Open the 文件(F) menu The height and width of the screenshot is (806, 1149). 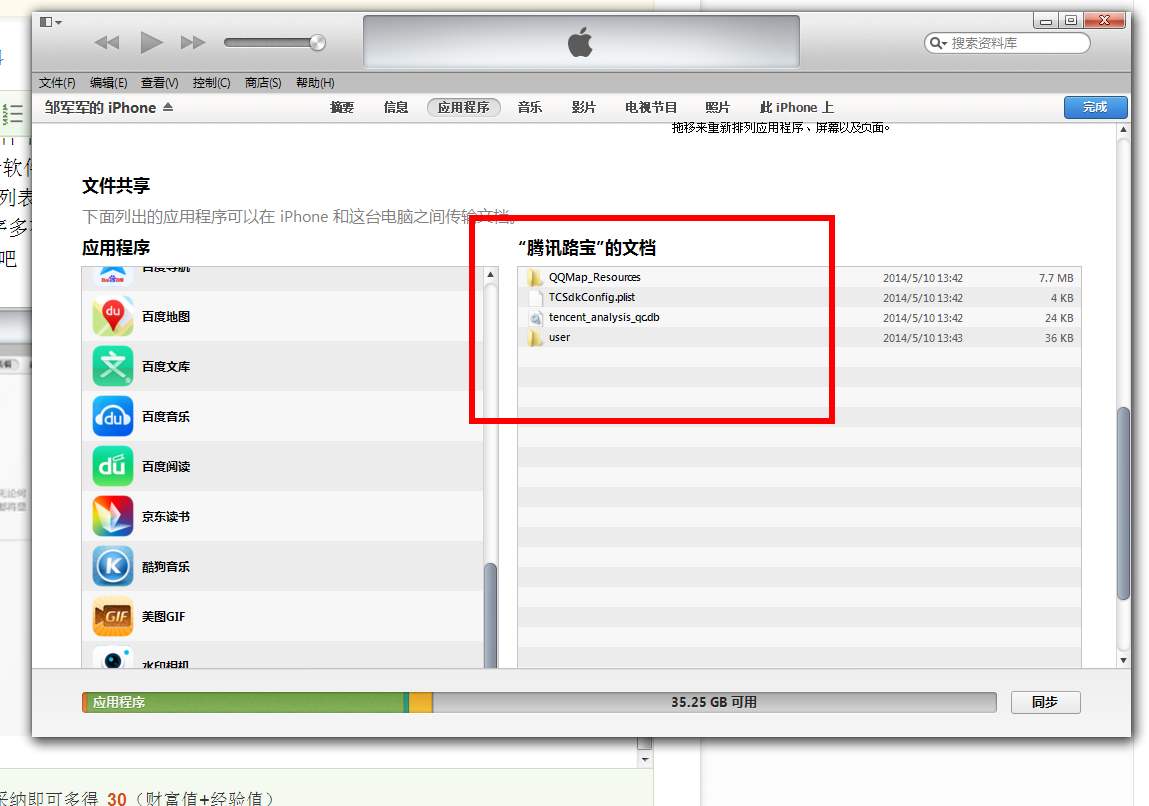tap(57, 83)
